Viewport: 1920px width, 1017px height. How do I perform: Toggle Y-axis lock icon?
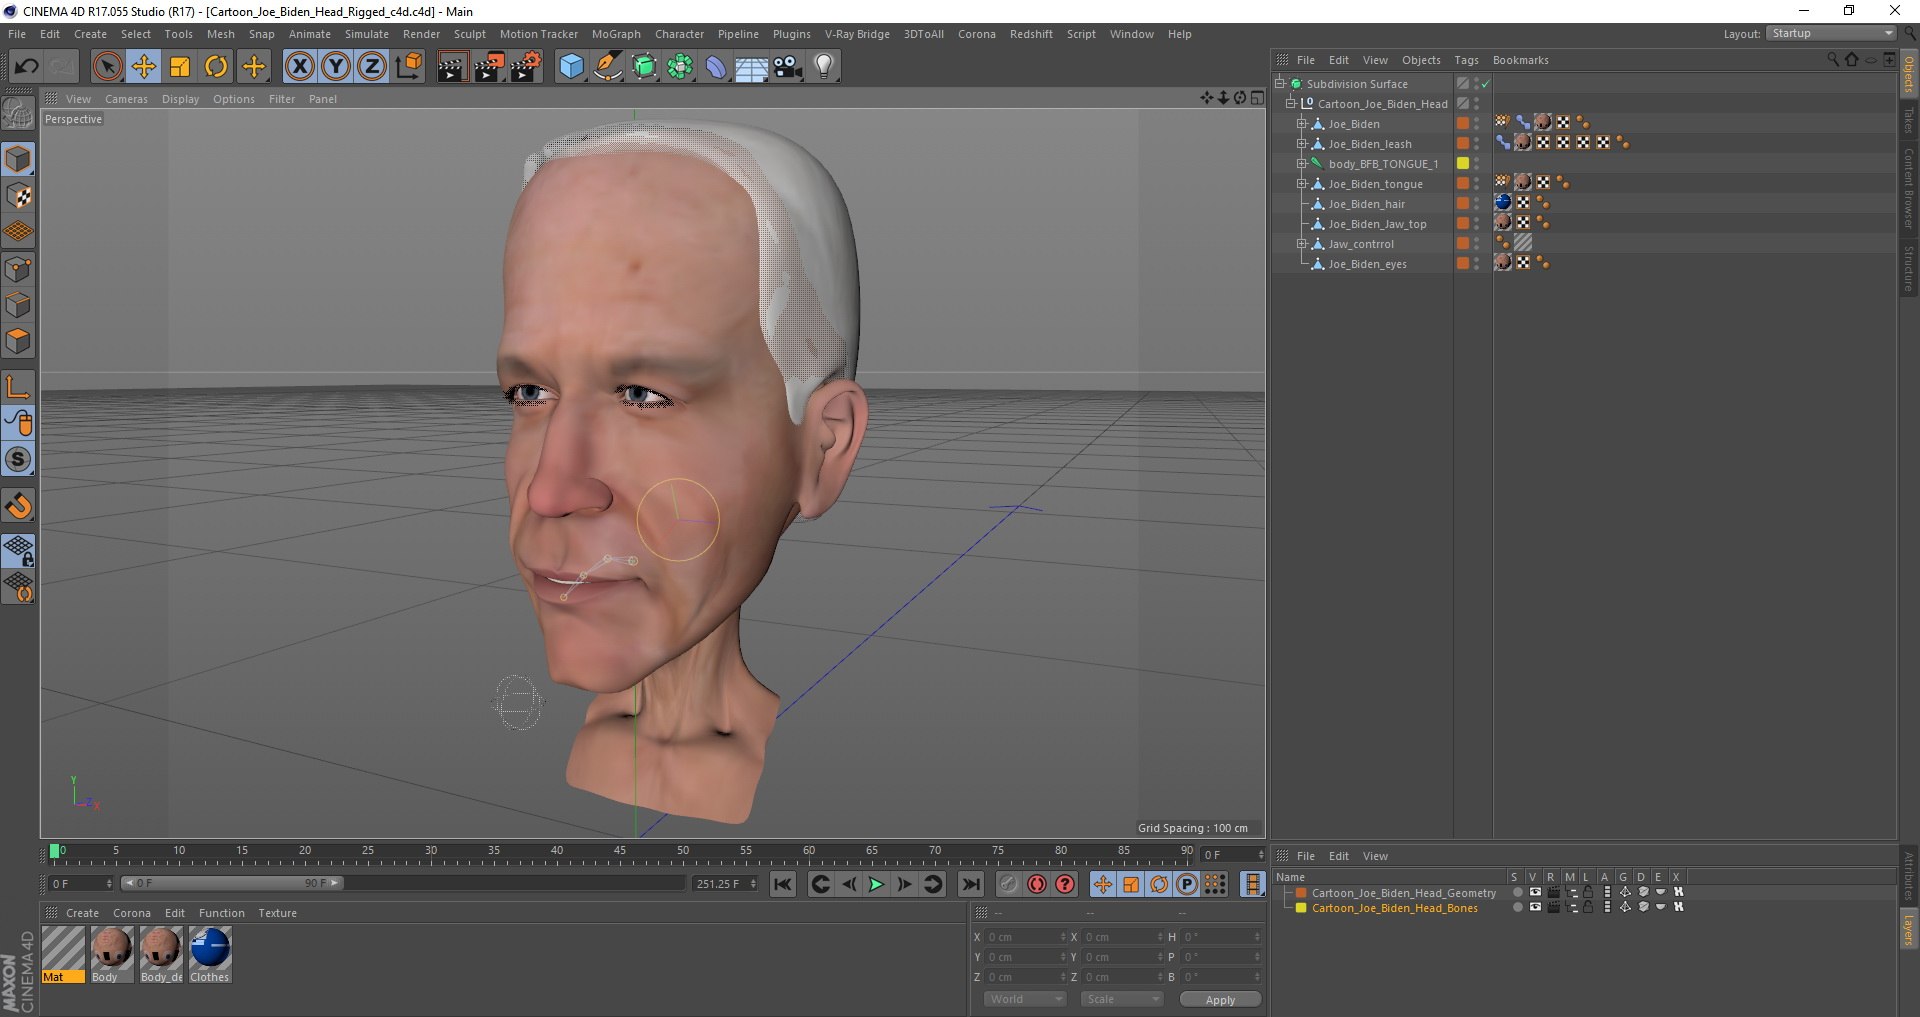tap(336, 67)
